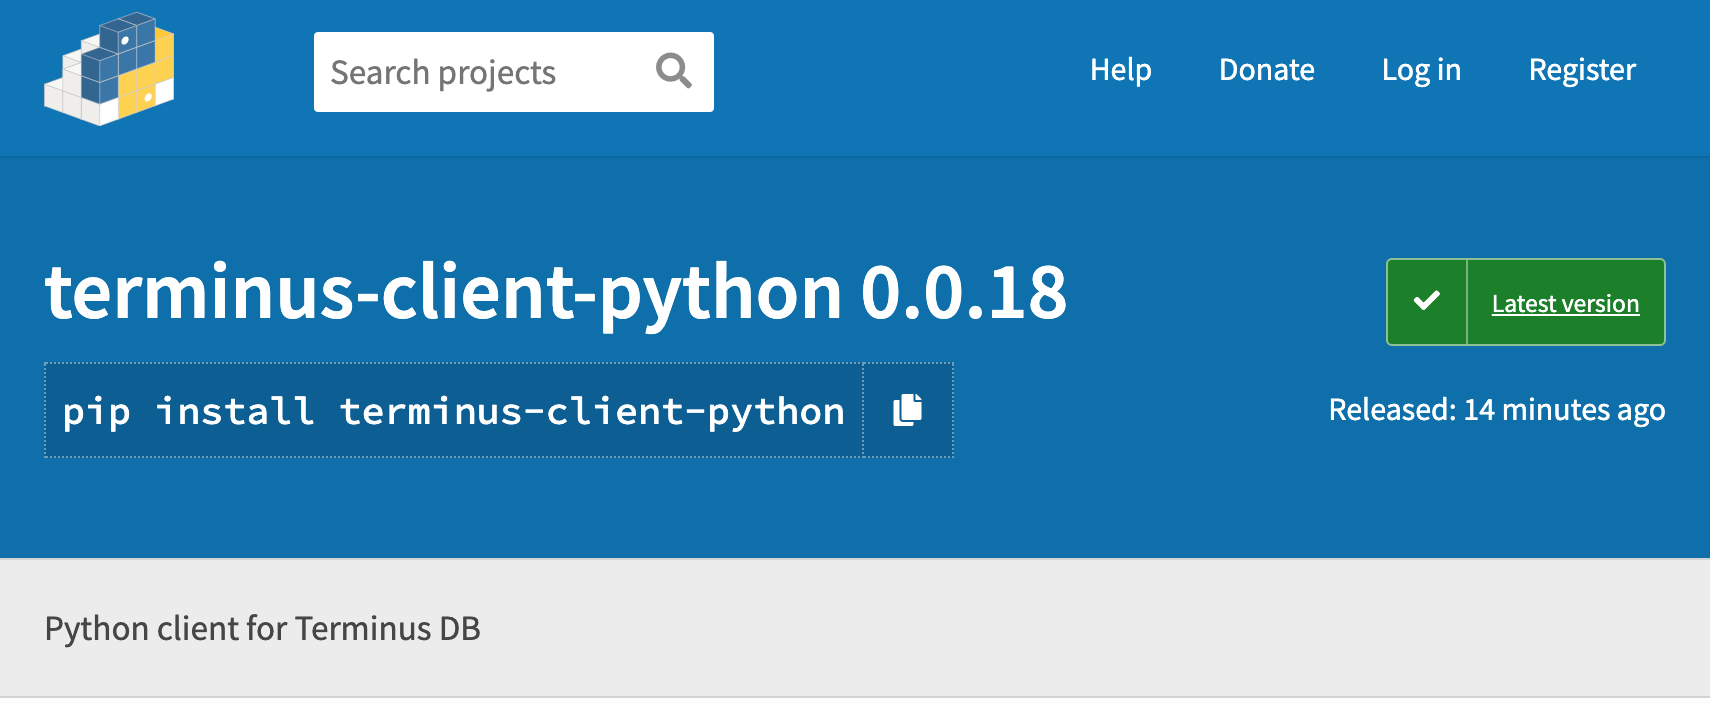Image resolution: width=1710 pixels, height=704 pixels.
Task: Open the Register account link
Action: [x=1582, y=70]
